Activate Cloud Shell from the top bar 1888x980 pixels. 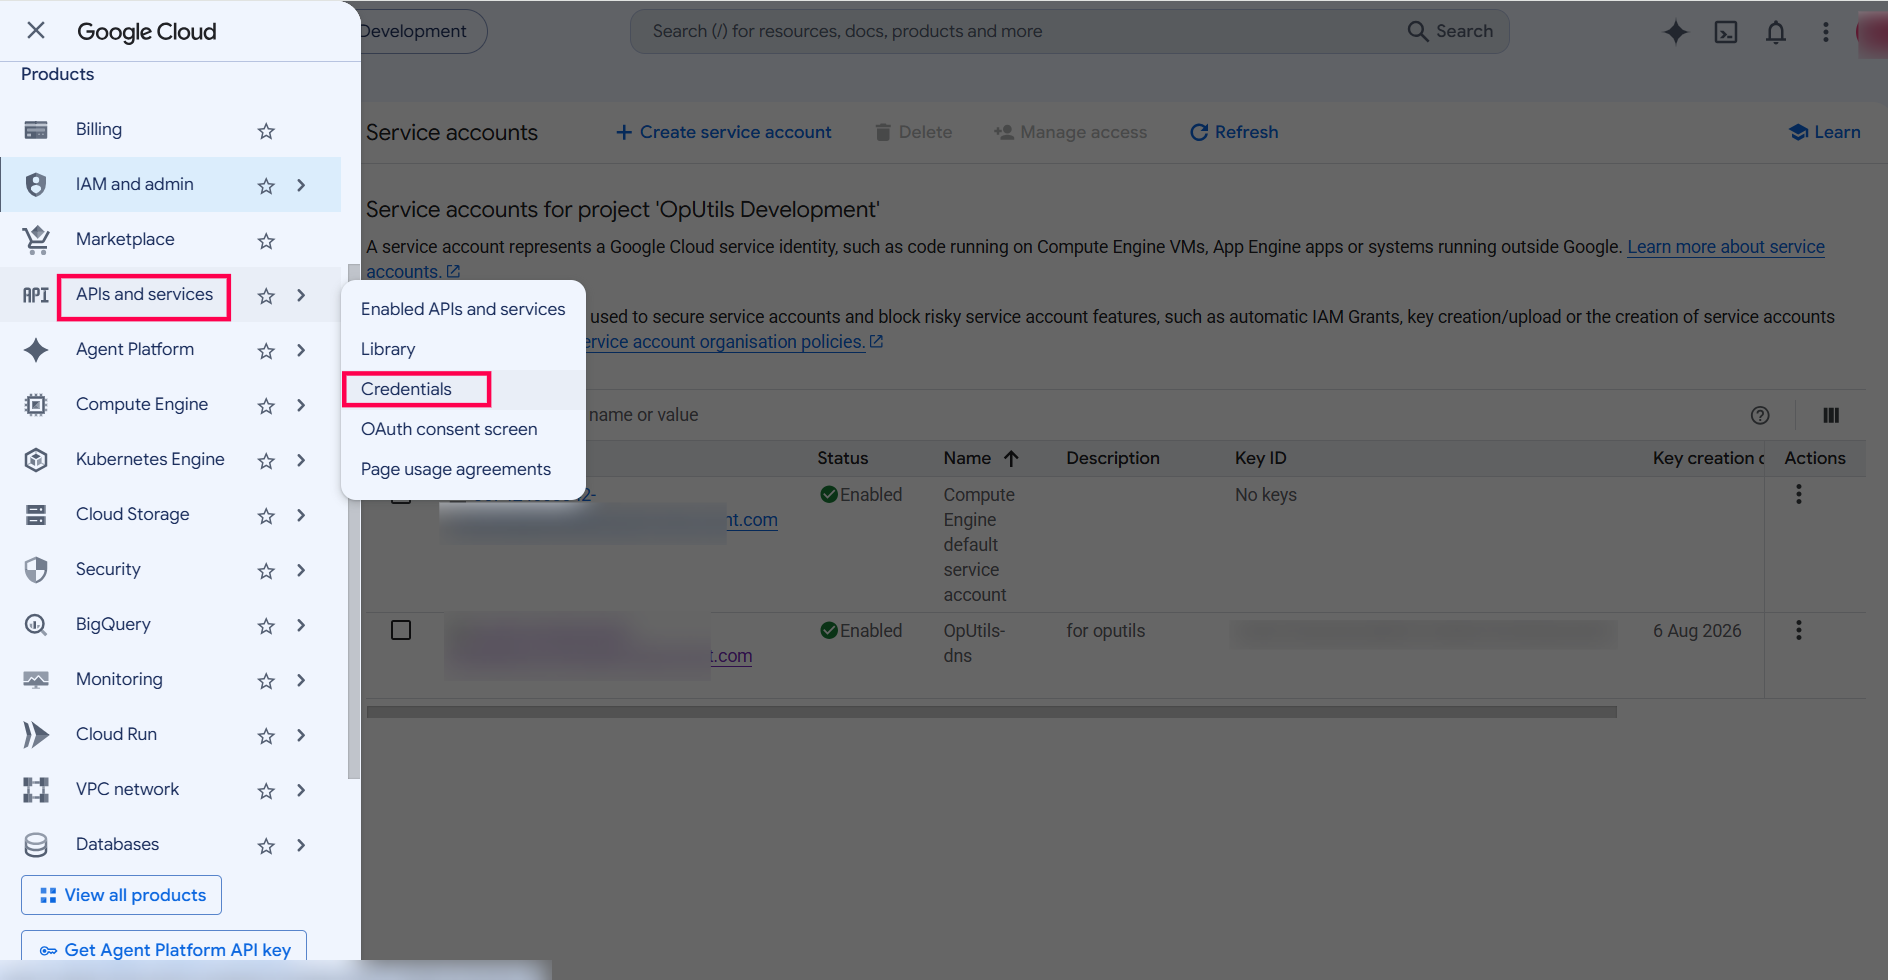pyautogui.click(x=1726, y=32)
